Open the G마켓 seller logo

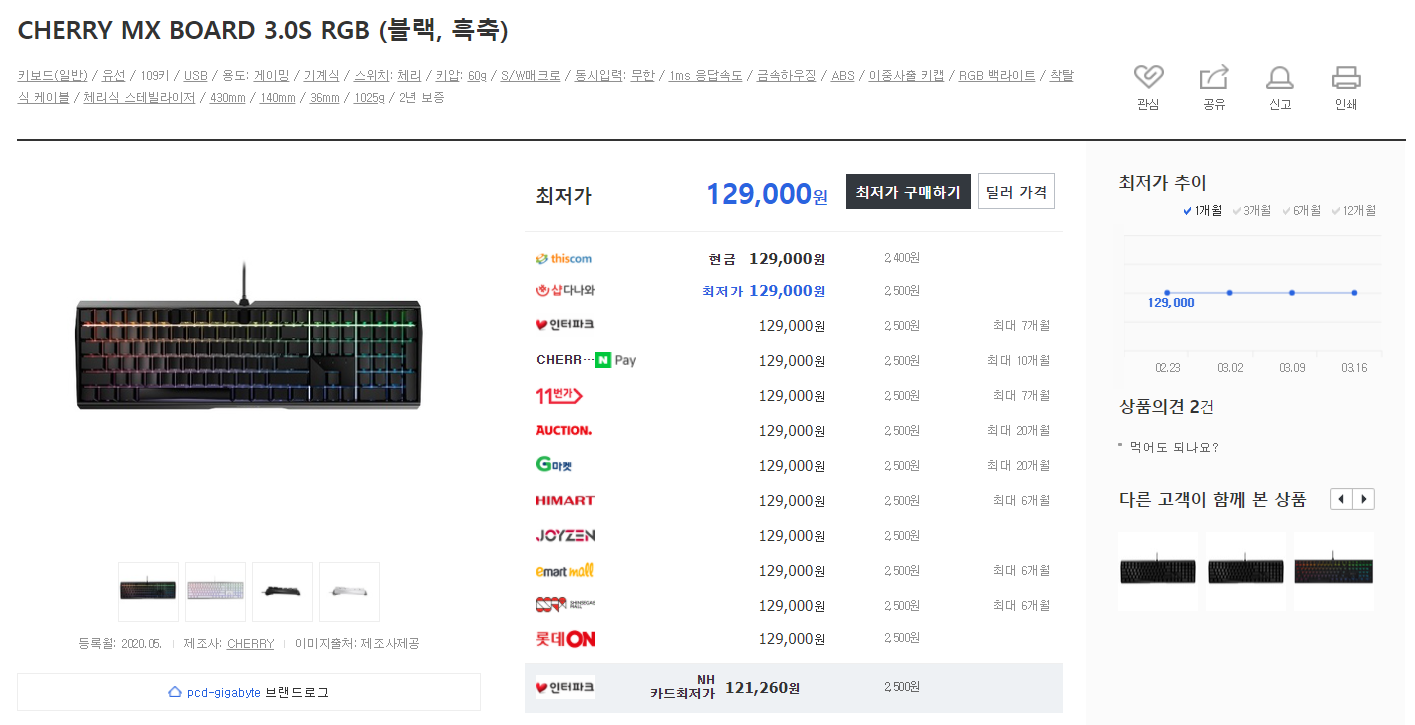pos(554,465)
